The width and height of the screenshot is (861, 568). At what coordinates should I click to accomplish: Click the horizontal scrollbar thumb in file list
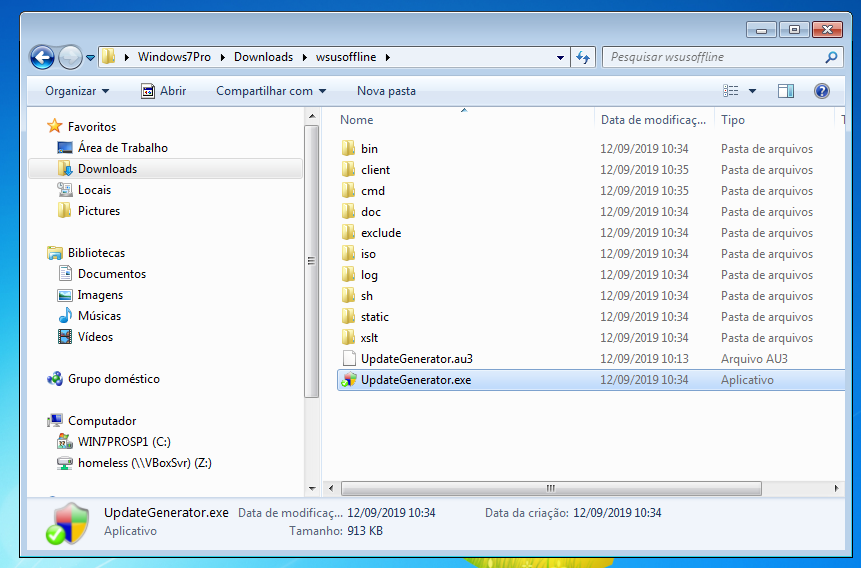click(551, 488)
